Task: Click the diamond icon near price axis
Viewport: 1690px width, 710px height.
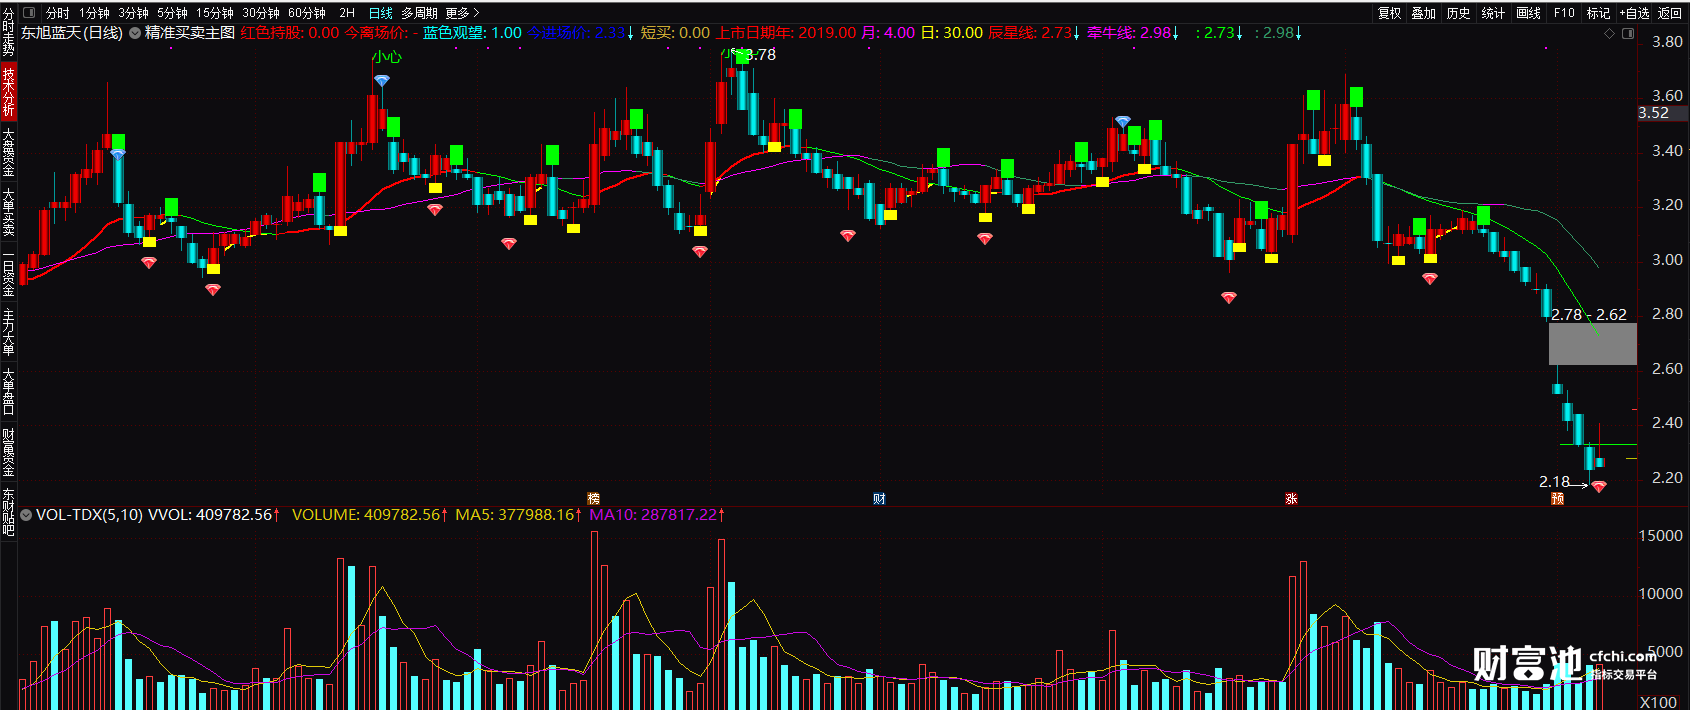Action: (1609, 33)
